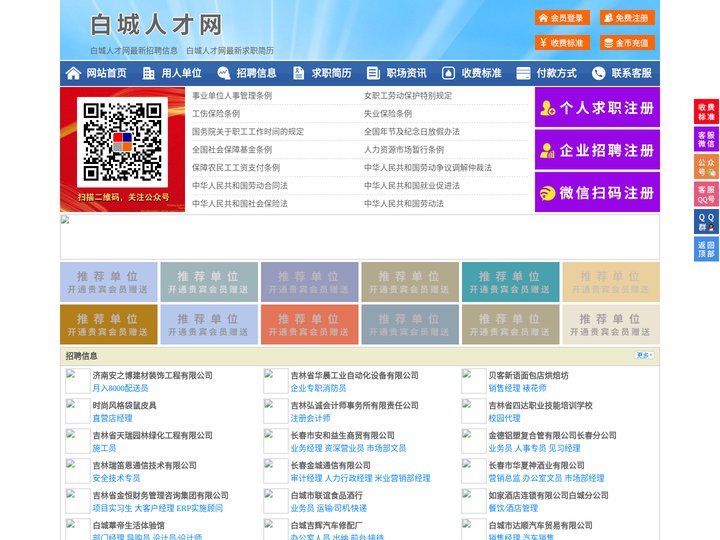Click the logo placeholder for 如家酒店连锁有限公司白城分公司
Viewport: 720px width, 540px height.
pyautogui.click(x=474, y=501)
